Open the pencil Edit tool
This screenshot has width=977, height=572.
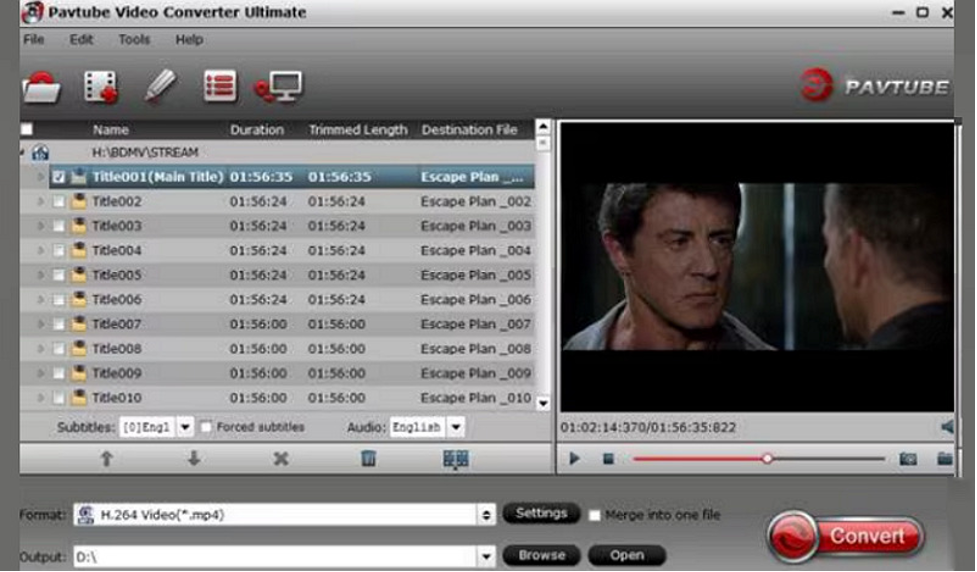159,86
